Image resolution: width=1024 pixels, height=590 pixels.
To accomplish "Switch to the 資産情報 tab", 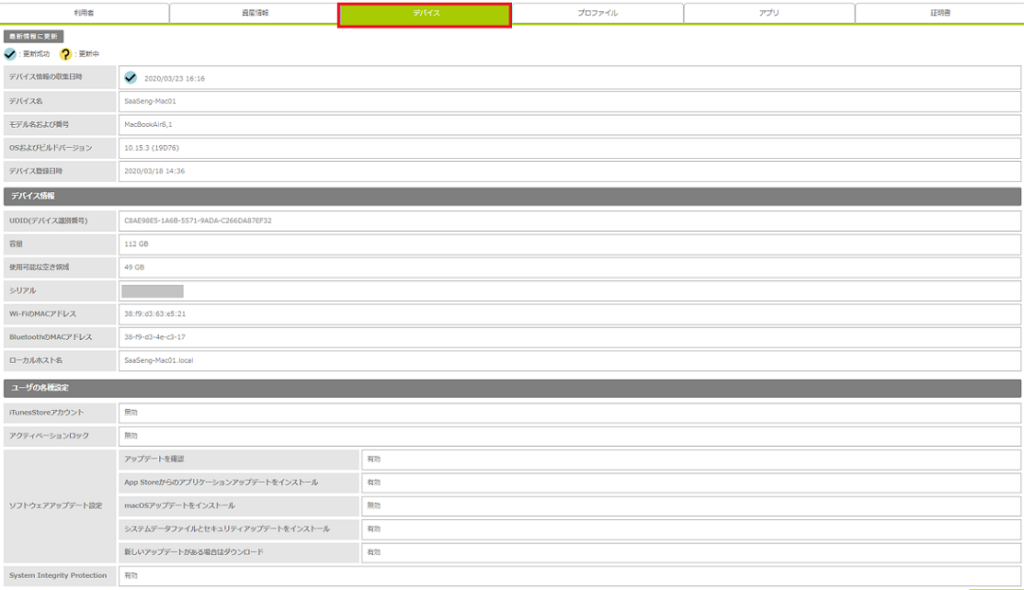I will click(255, 14).
